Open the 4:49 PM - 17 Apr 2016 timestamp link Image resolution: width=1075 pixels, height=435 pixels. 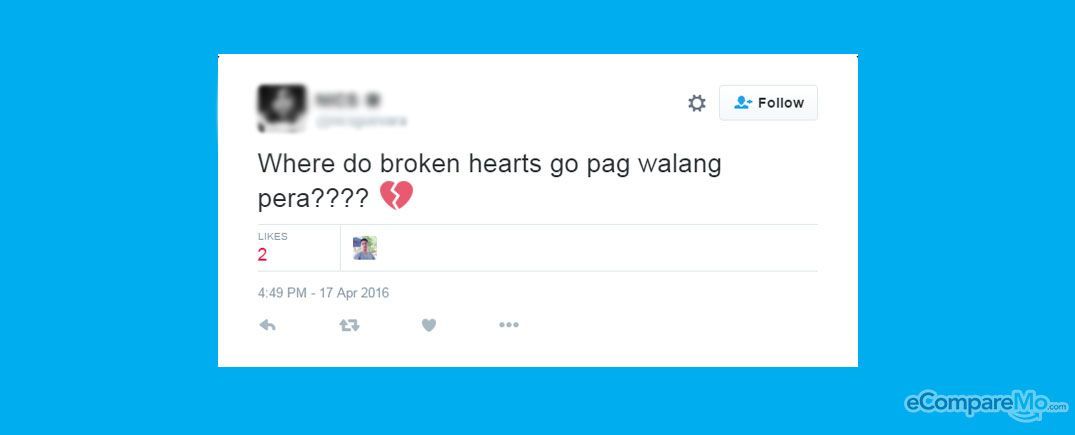point(323,293)
